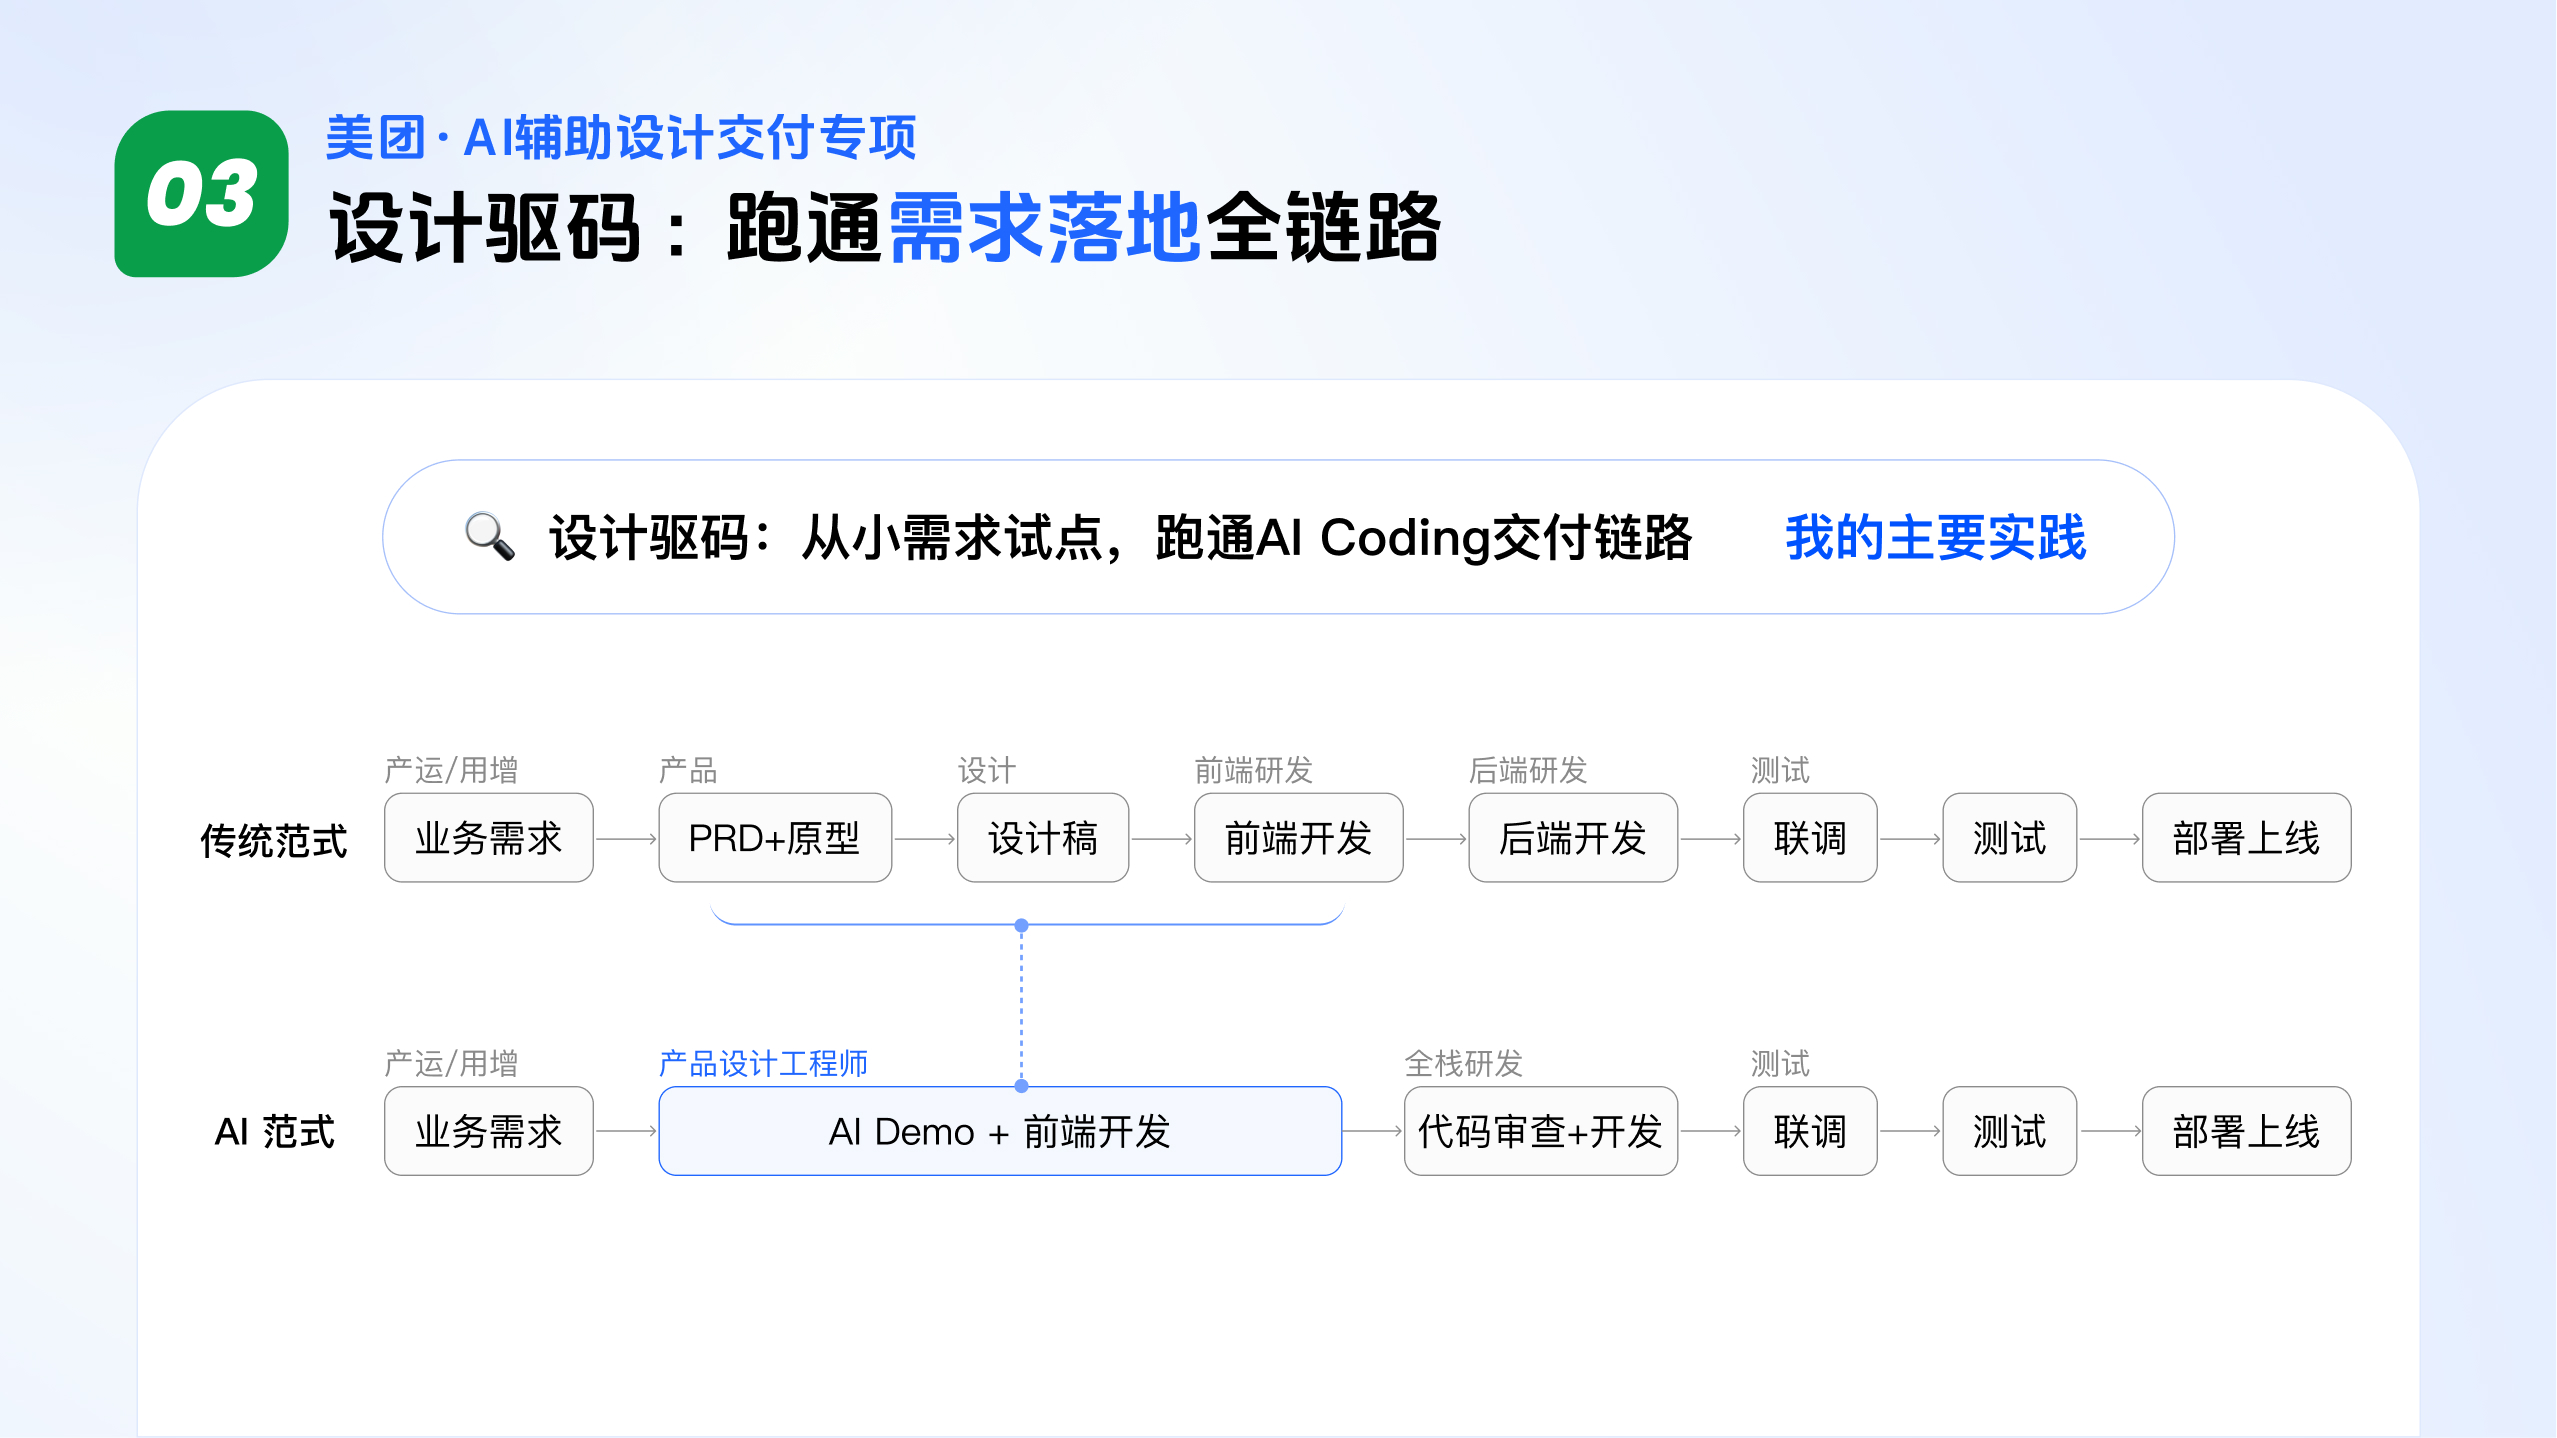Click 业务需求 box in the AI 范式 row

click(489, 1131)
